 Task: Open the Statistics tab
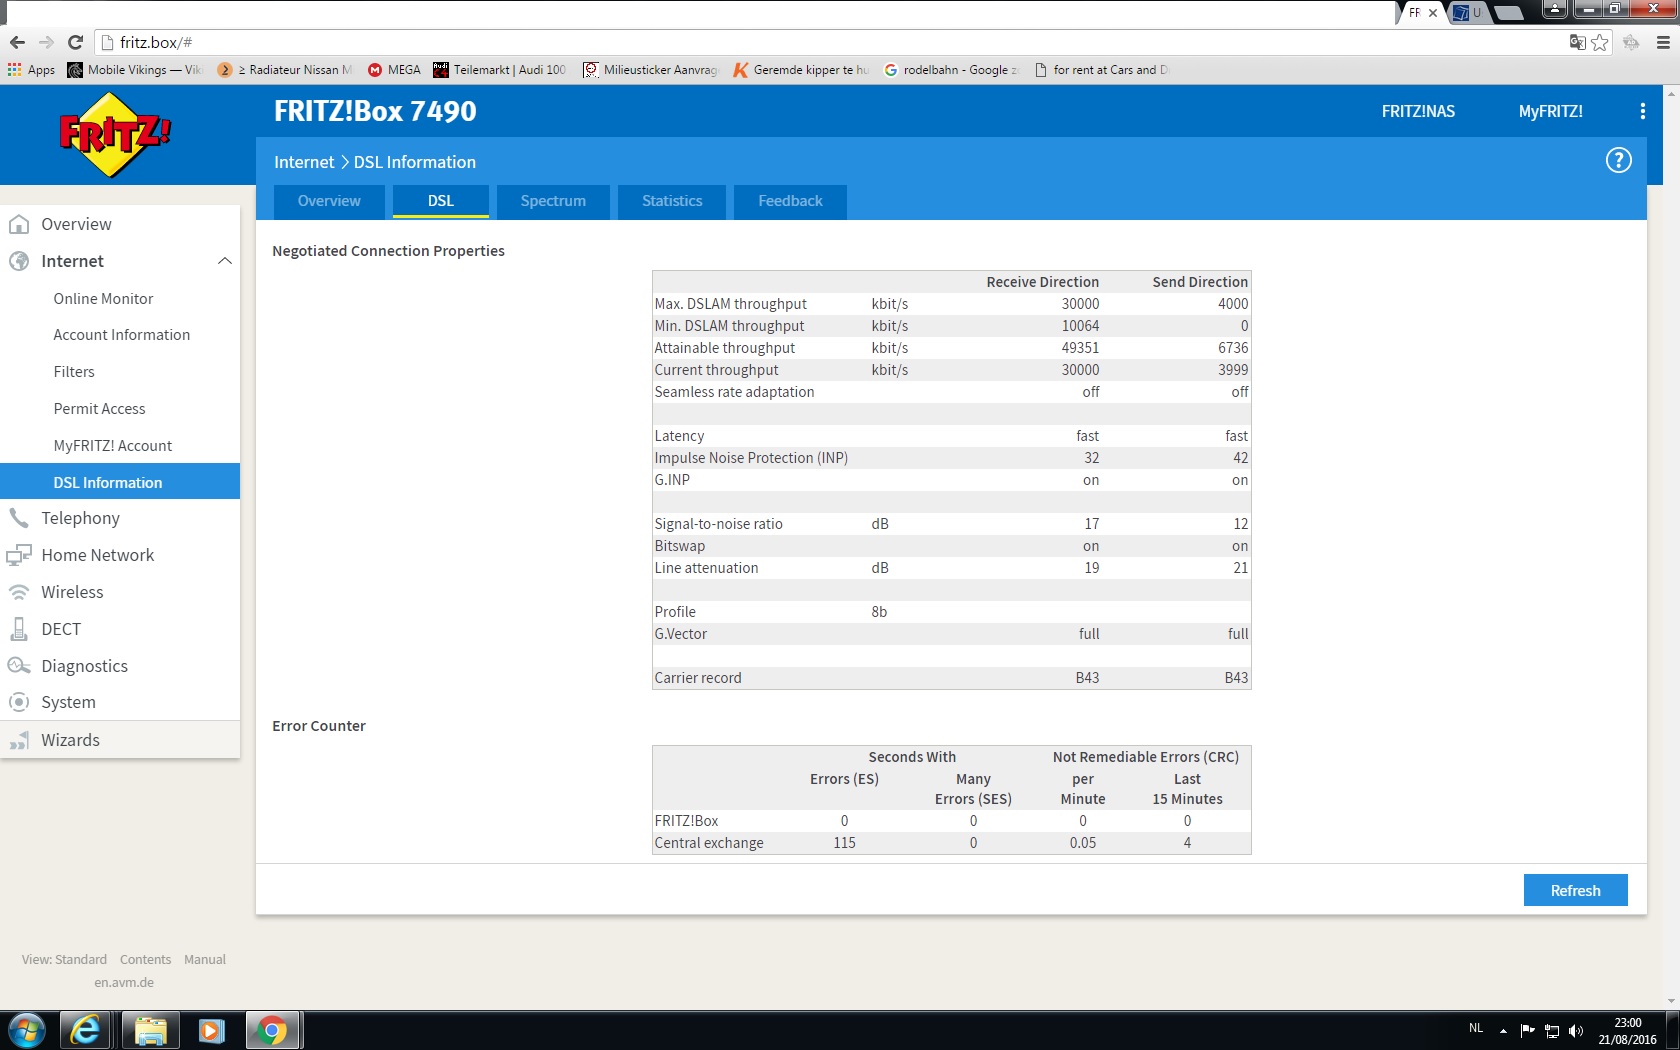[x=672, y=201]
